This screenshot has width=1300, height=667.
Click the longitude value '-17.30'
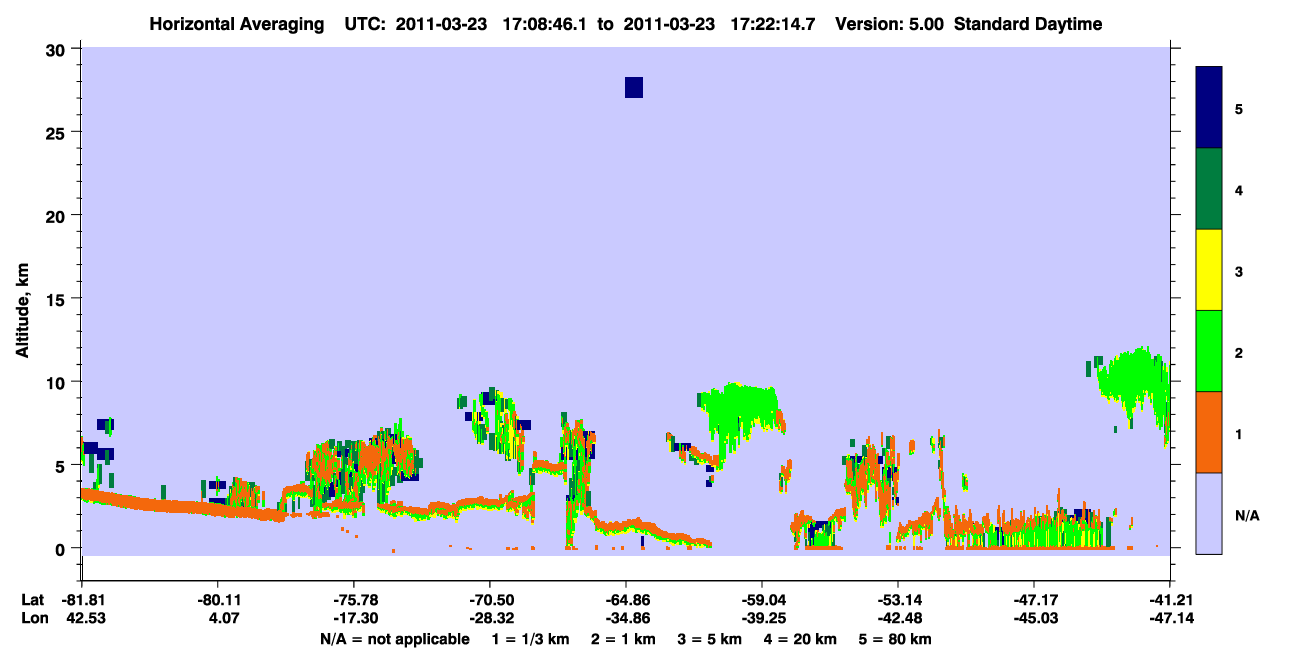354,619
